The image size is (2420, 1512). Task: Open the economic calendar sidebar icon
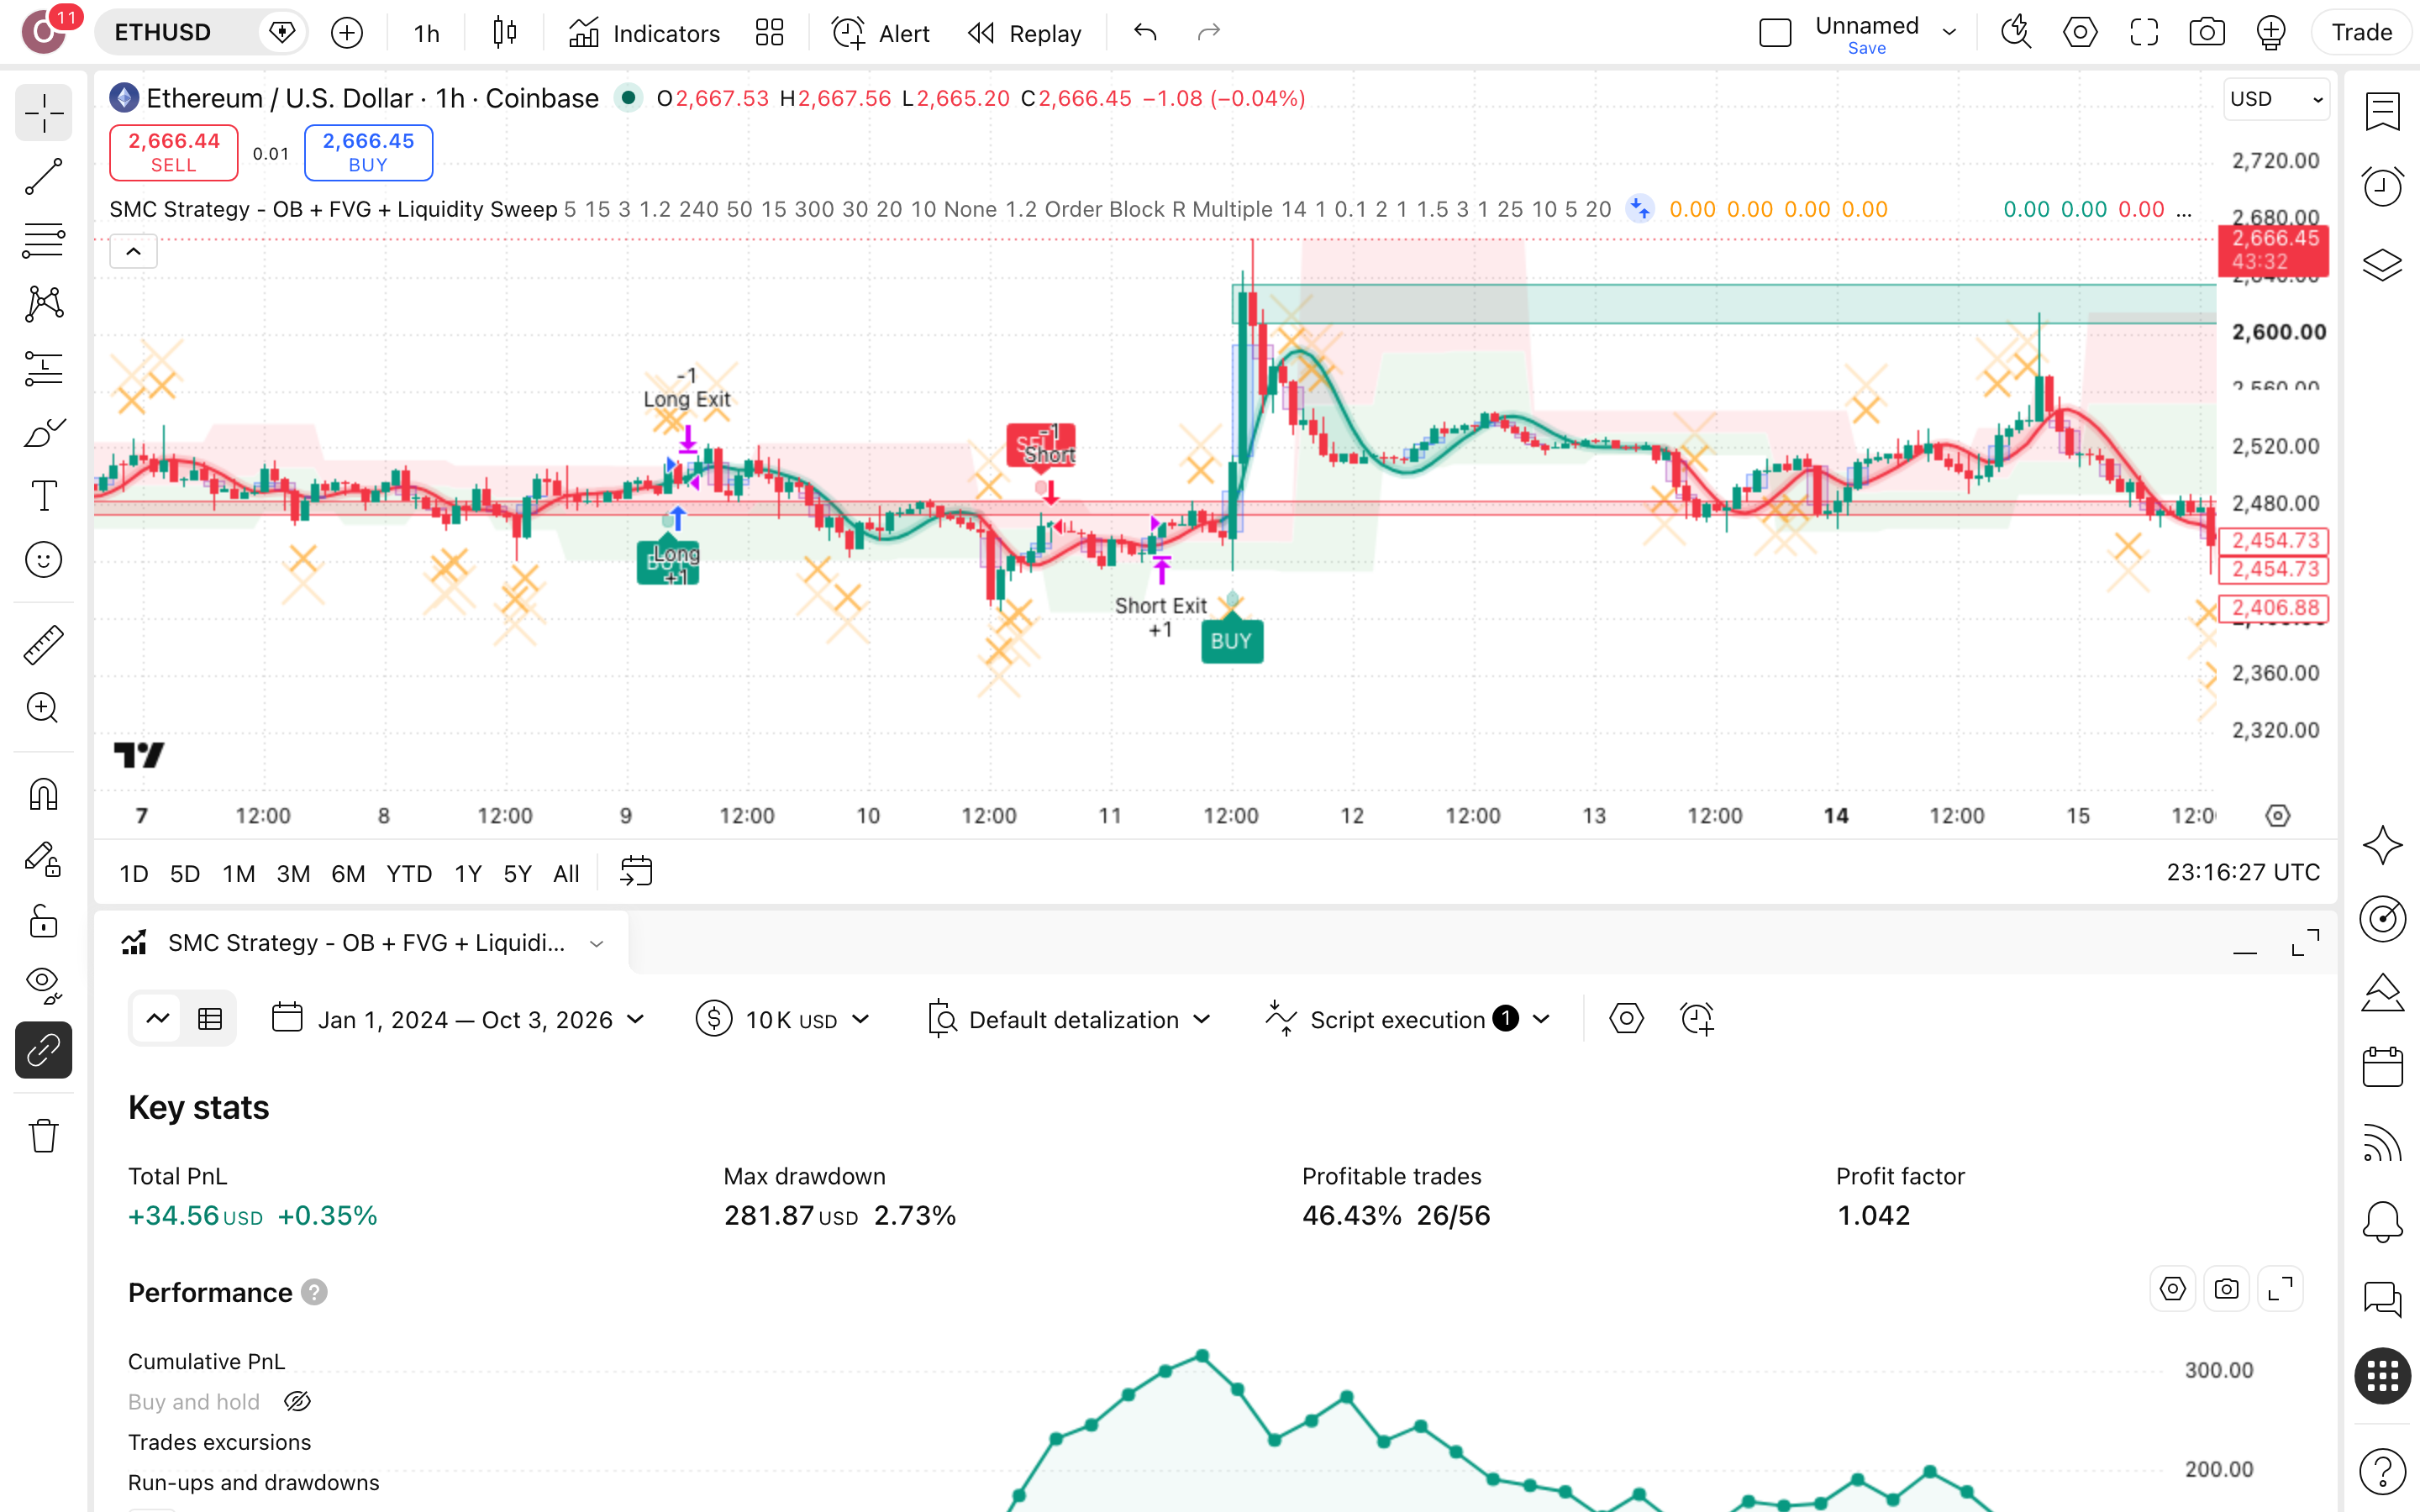coord(2382,1067)
